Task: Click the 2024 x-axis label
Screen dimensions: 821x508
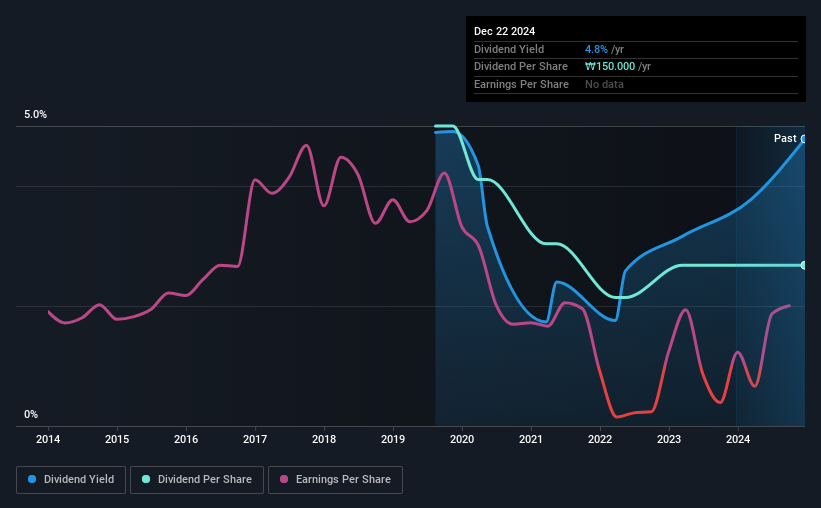Action: 738,439
